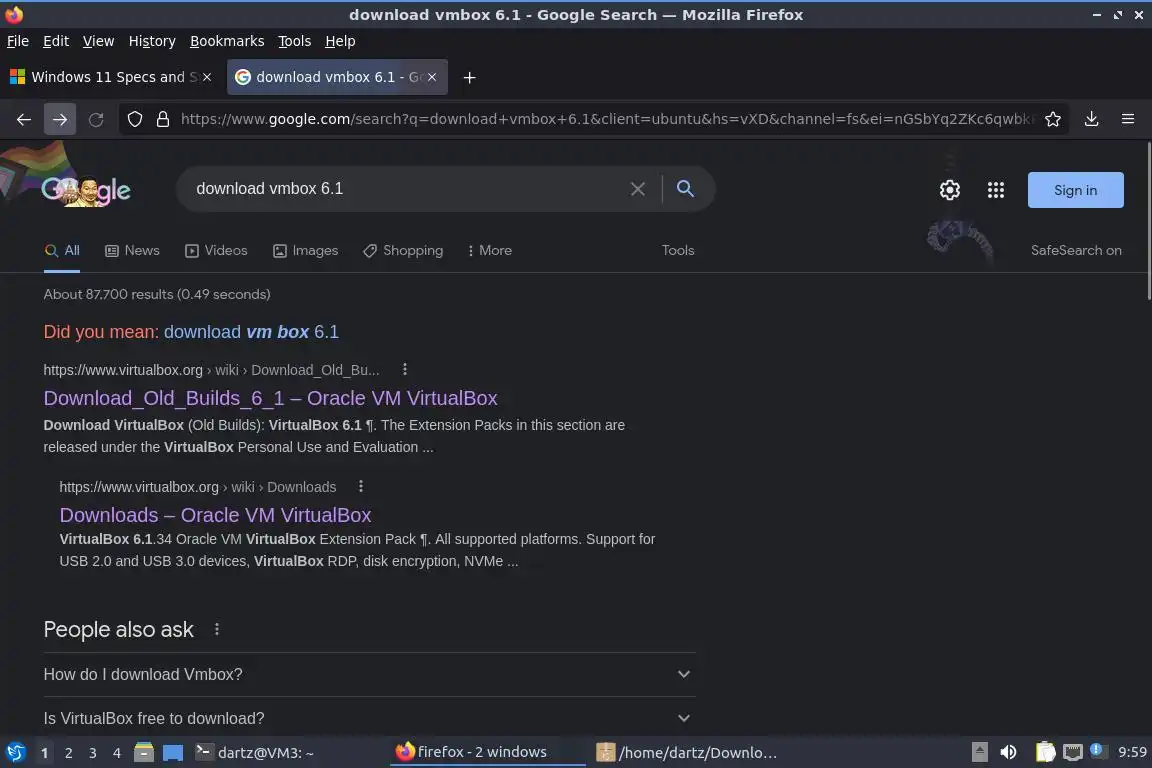Open the volume control in tray
Image resolution: width=1152 pixels, height=768 pixels.
pos(1008,752)
